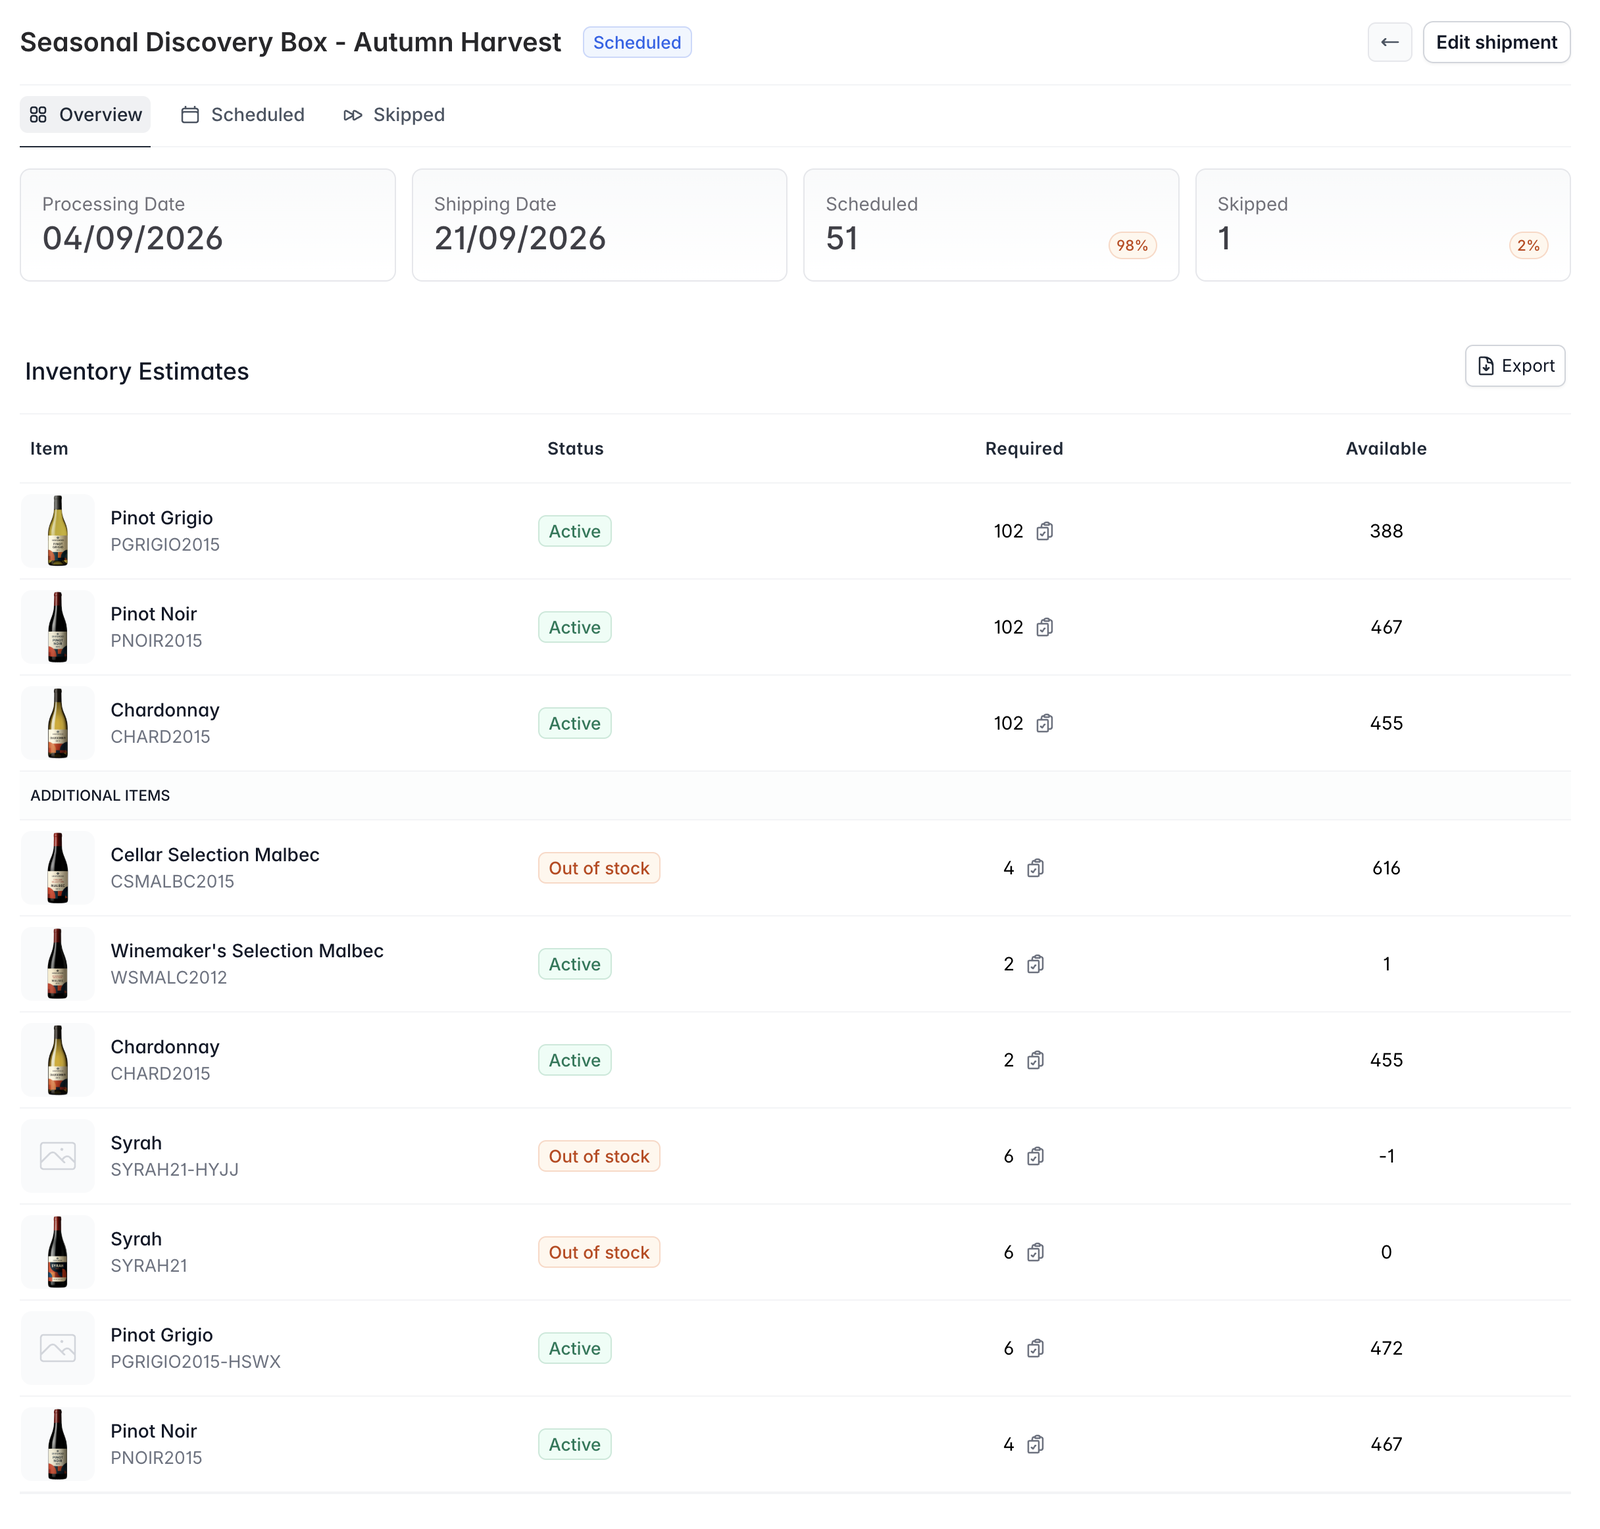Copy required quantity for first Chardonnay row
This screenshot has width=1600, height=1529.
point(1044,723)
